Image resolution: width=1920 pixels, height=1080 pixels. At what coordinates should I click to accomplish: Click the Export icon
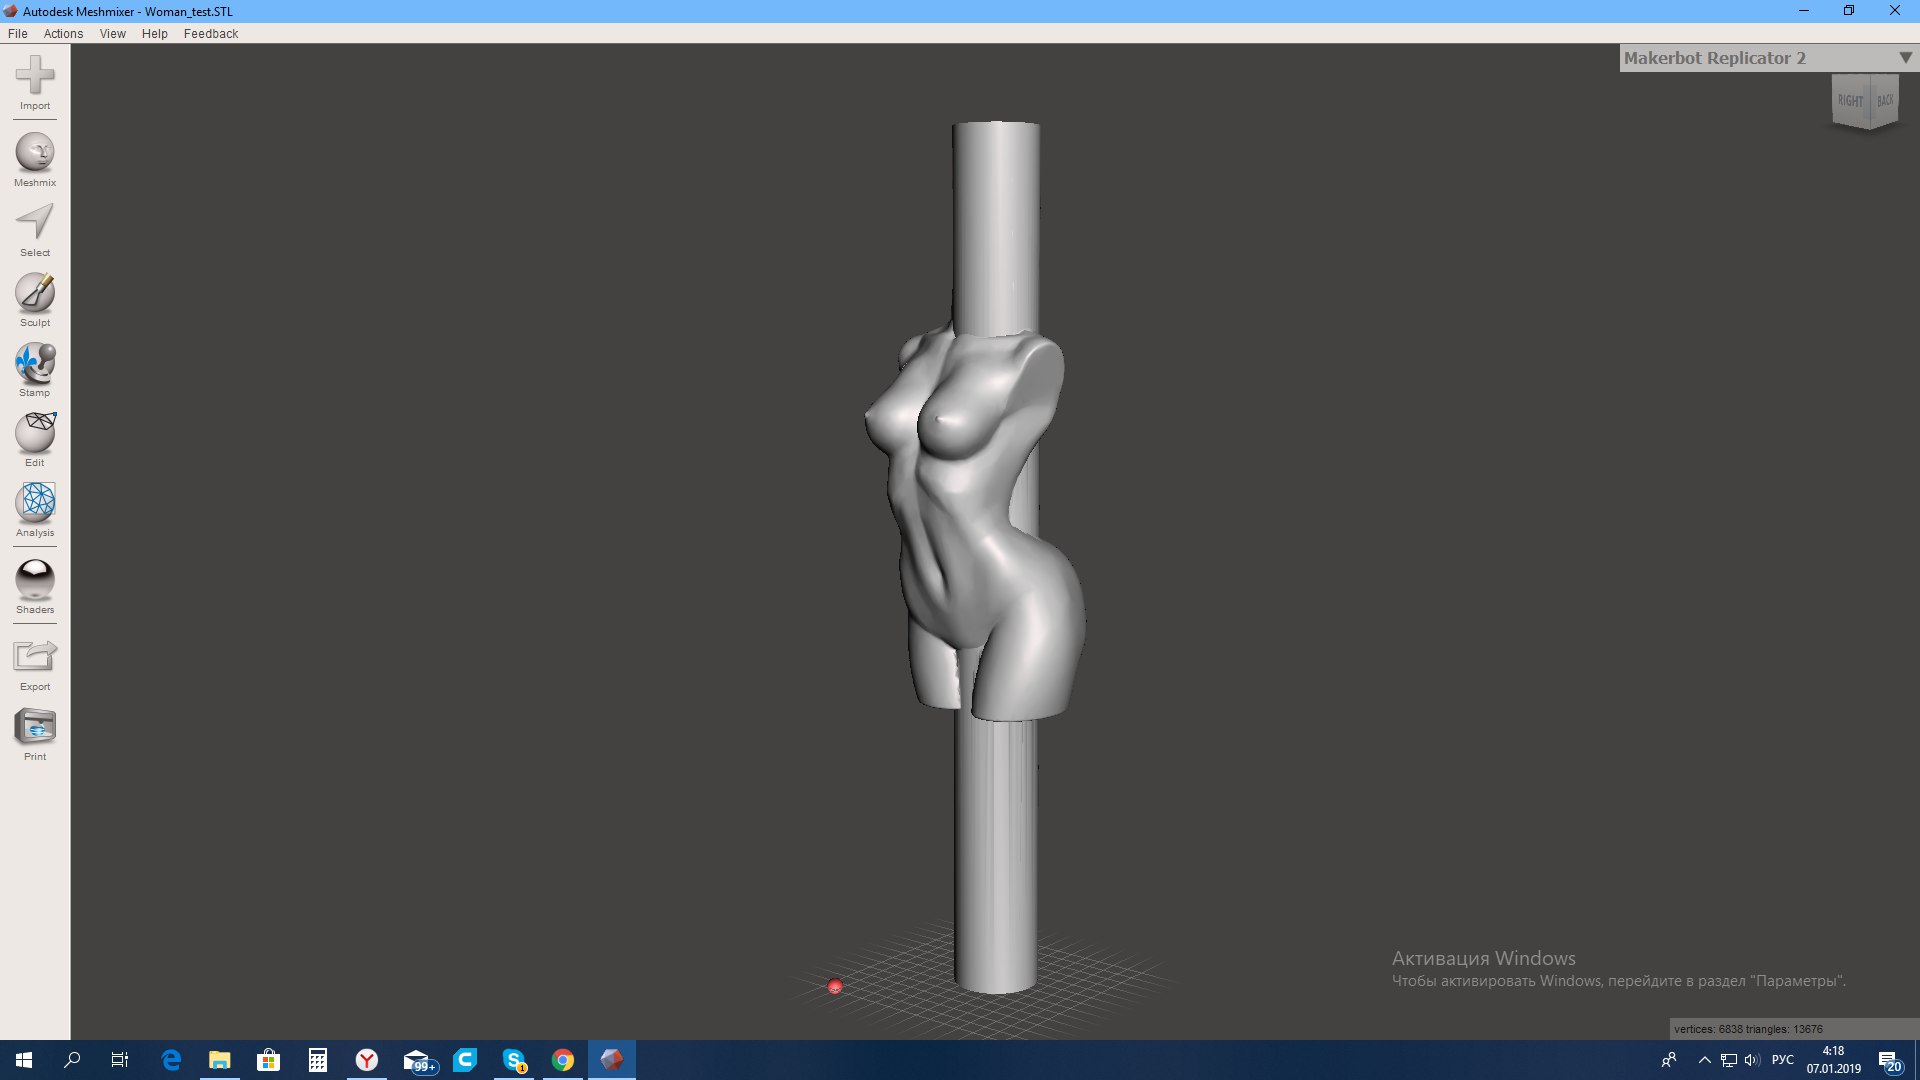[35, 657]
